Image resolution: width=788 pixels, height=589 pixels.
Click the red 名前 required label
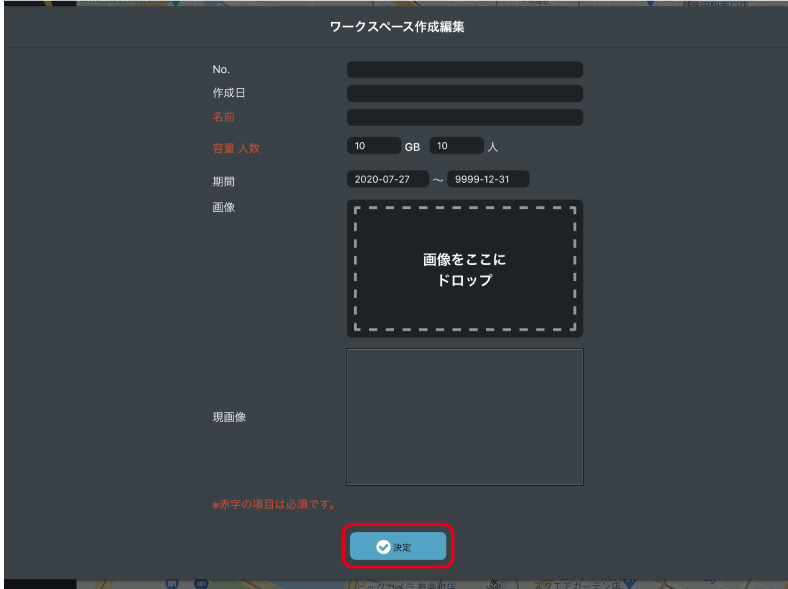pyautogui.click(x=223, y=118)
